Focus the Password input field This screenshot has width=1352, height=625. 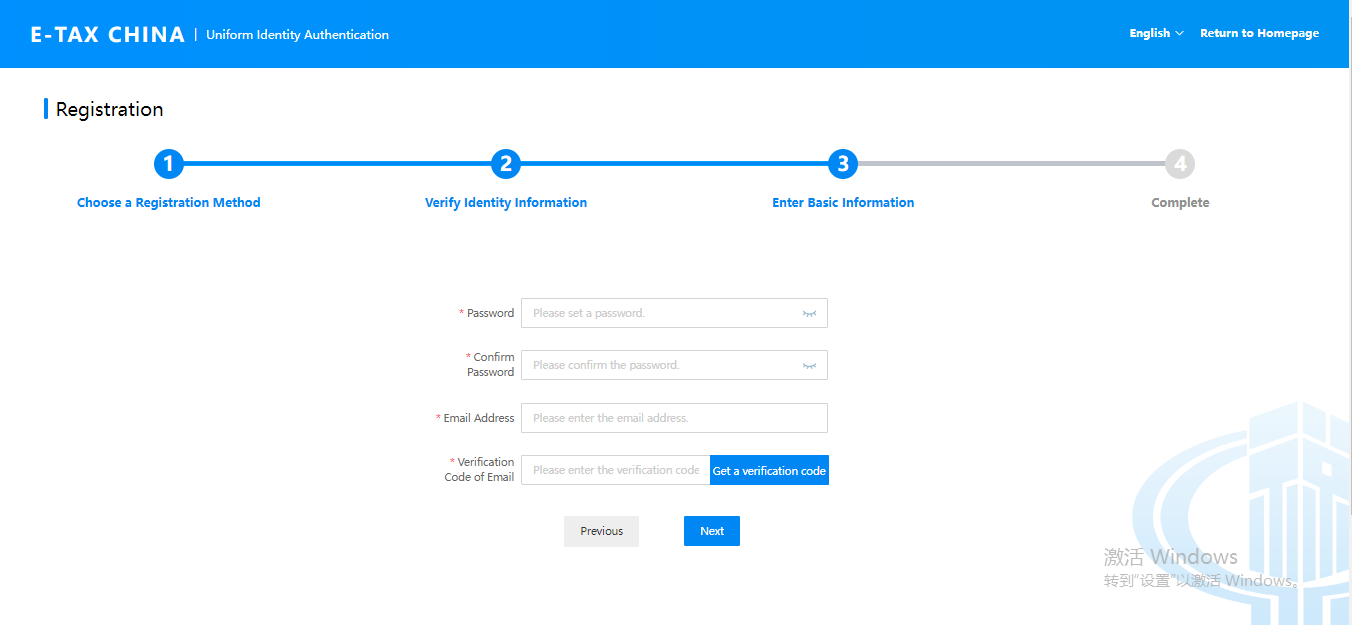click(660, 313)
